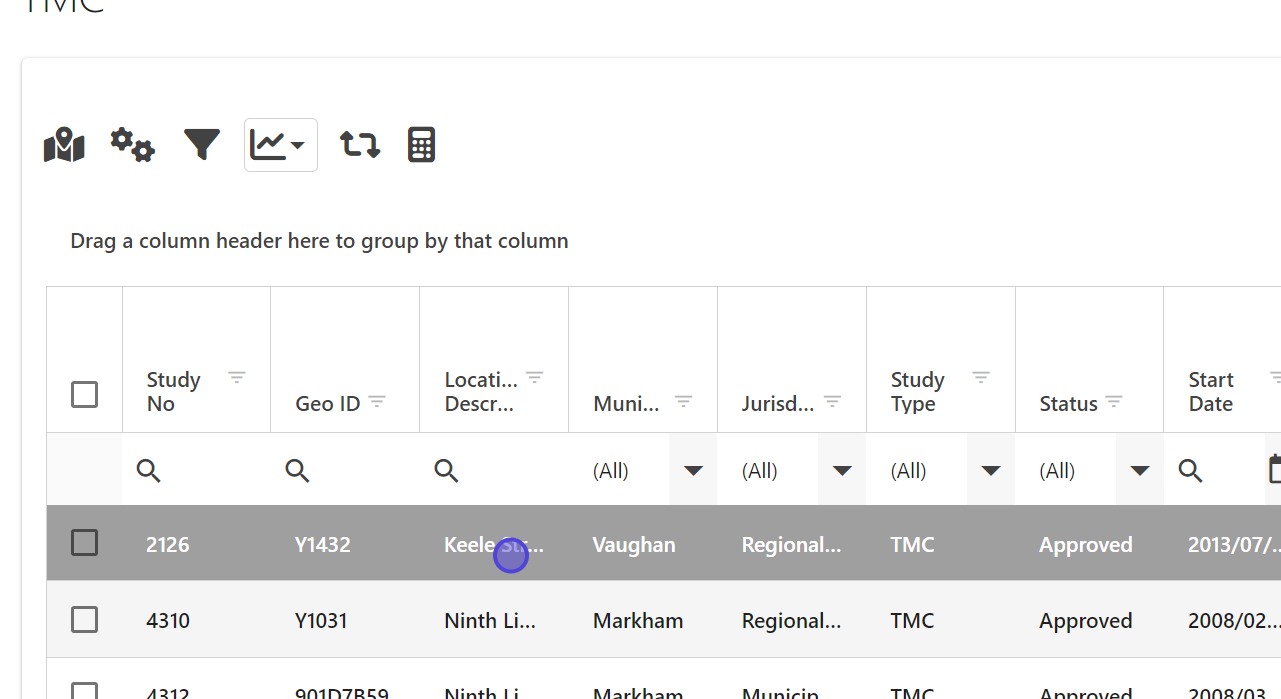Viewport: 1281px width, 699px height.
Task: Click the Geo ID column filter icon
Action: 377,401
